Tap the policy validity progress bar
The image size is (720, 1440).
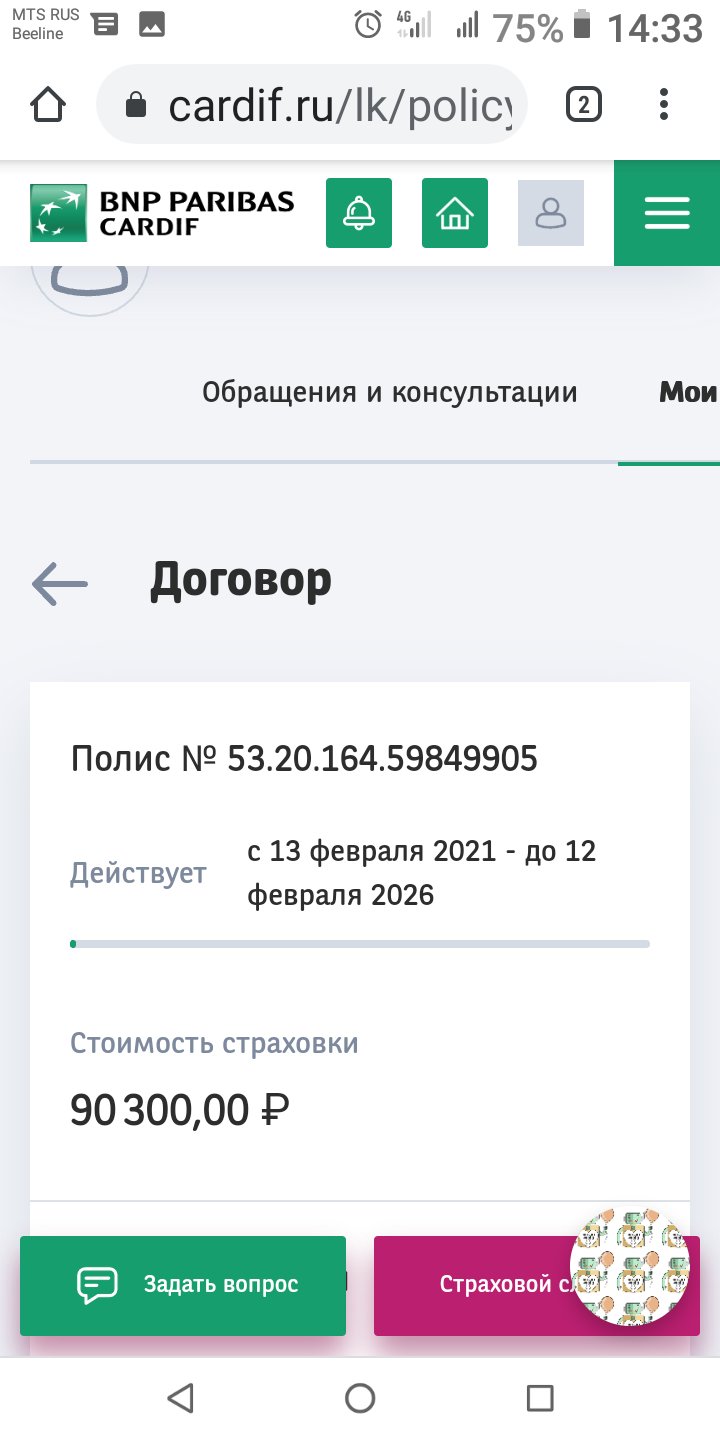point(360,943)
